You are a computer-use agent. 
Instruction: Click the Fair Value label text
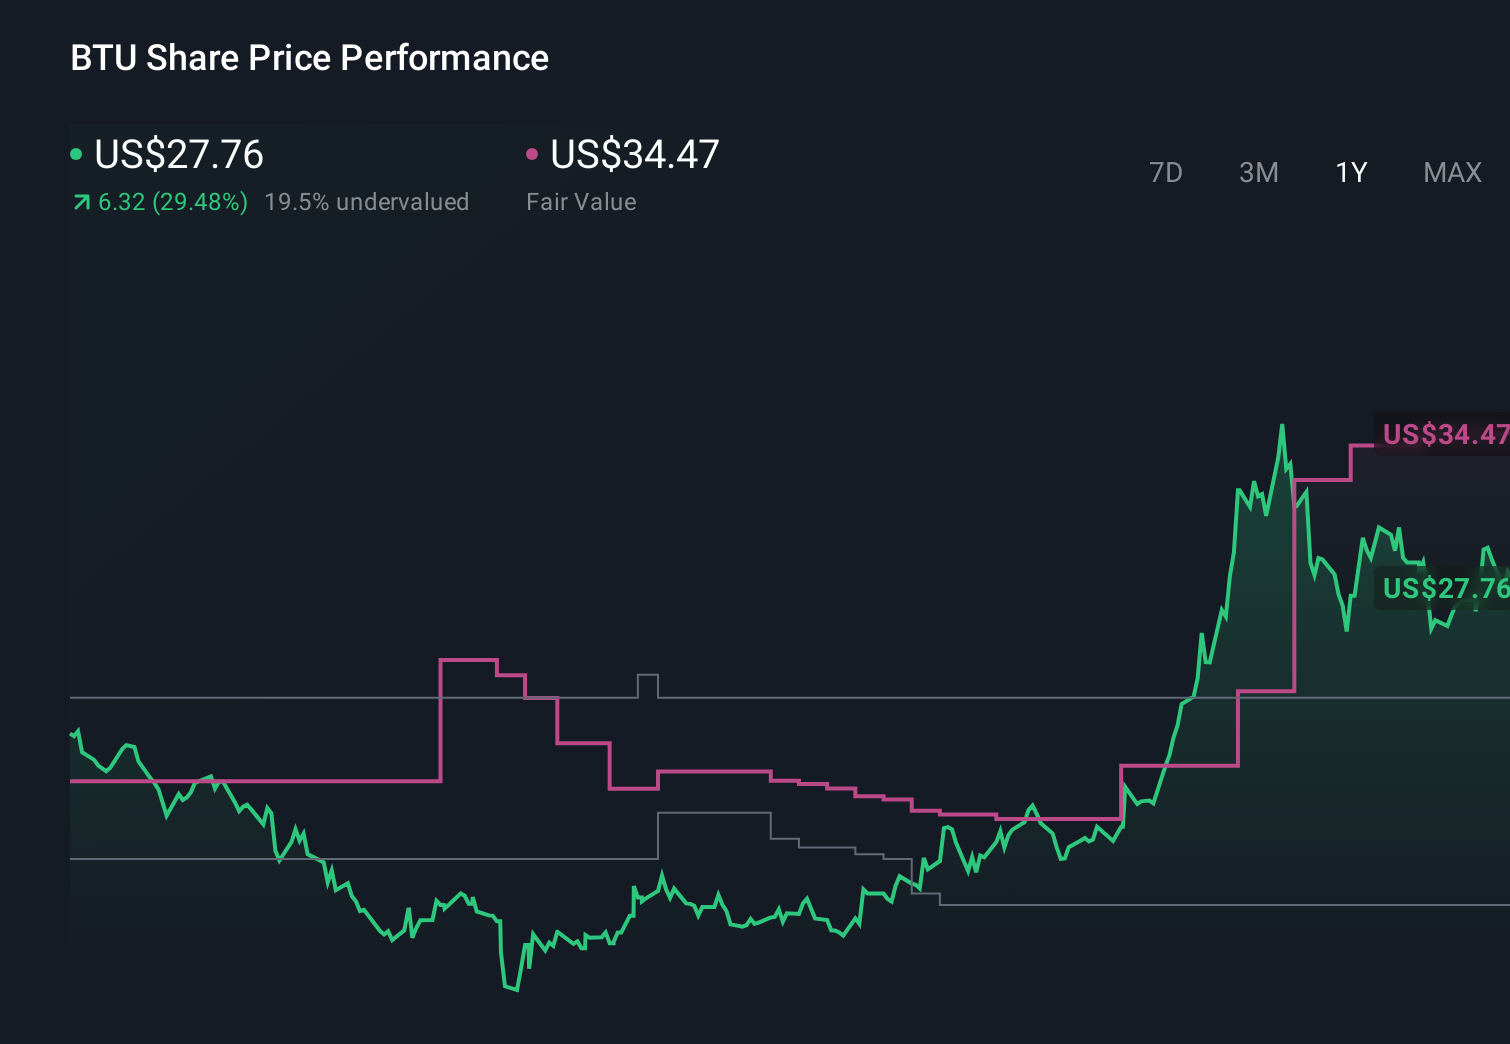pos(581,201)
